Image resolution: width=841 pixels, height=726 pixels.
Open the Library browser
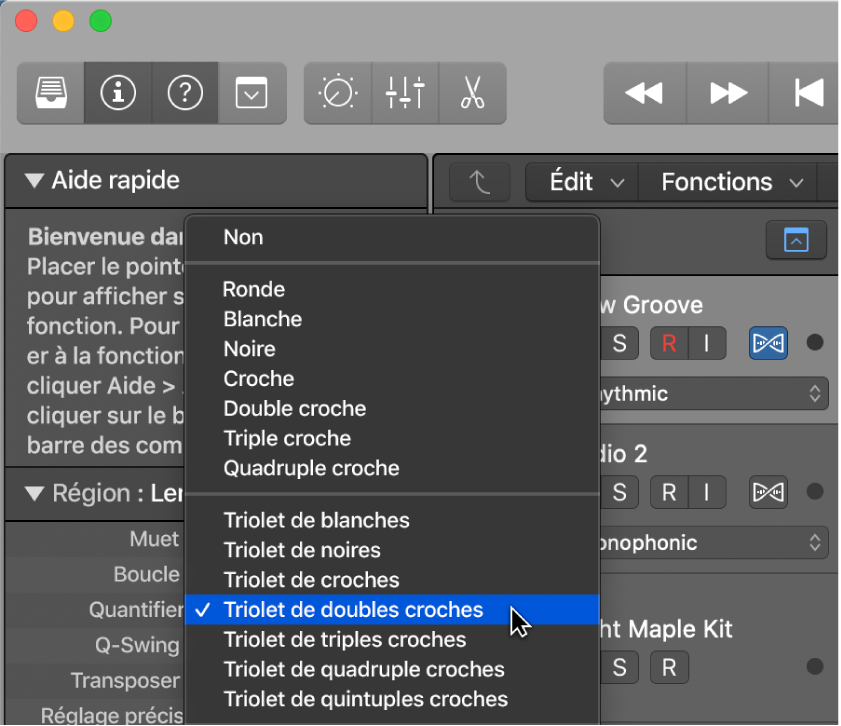(49, 93)
